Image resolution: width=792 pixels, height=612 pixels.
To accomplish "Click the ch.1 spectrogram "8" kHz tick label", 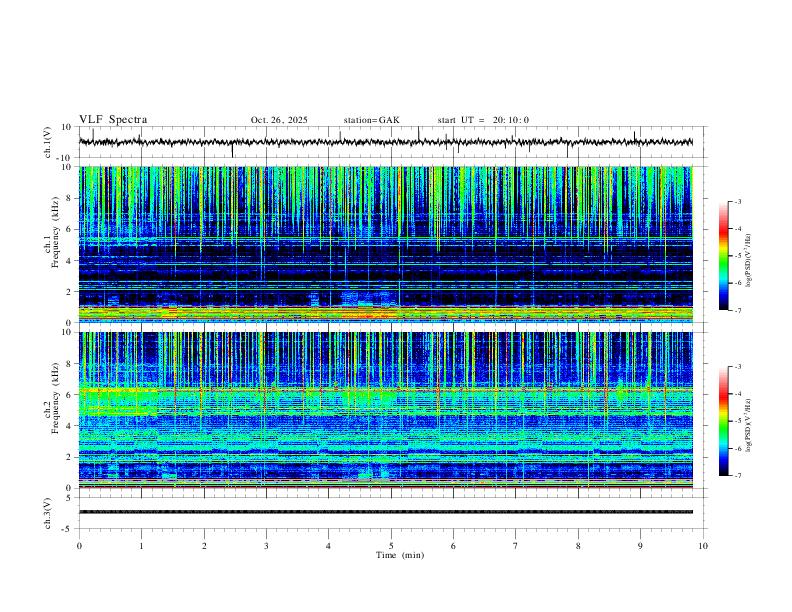I will (x=70, y=198).
